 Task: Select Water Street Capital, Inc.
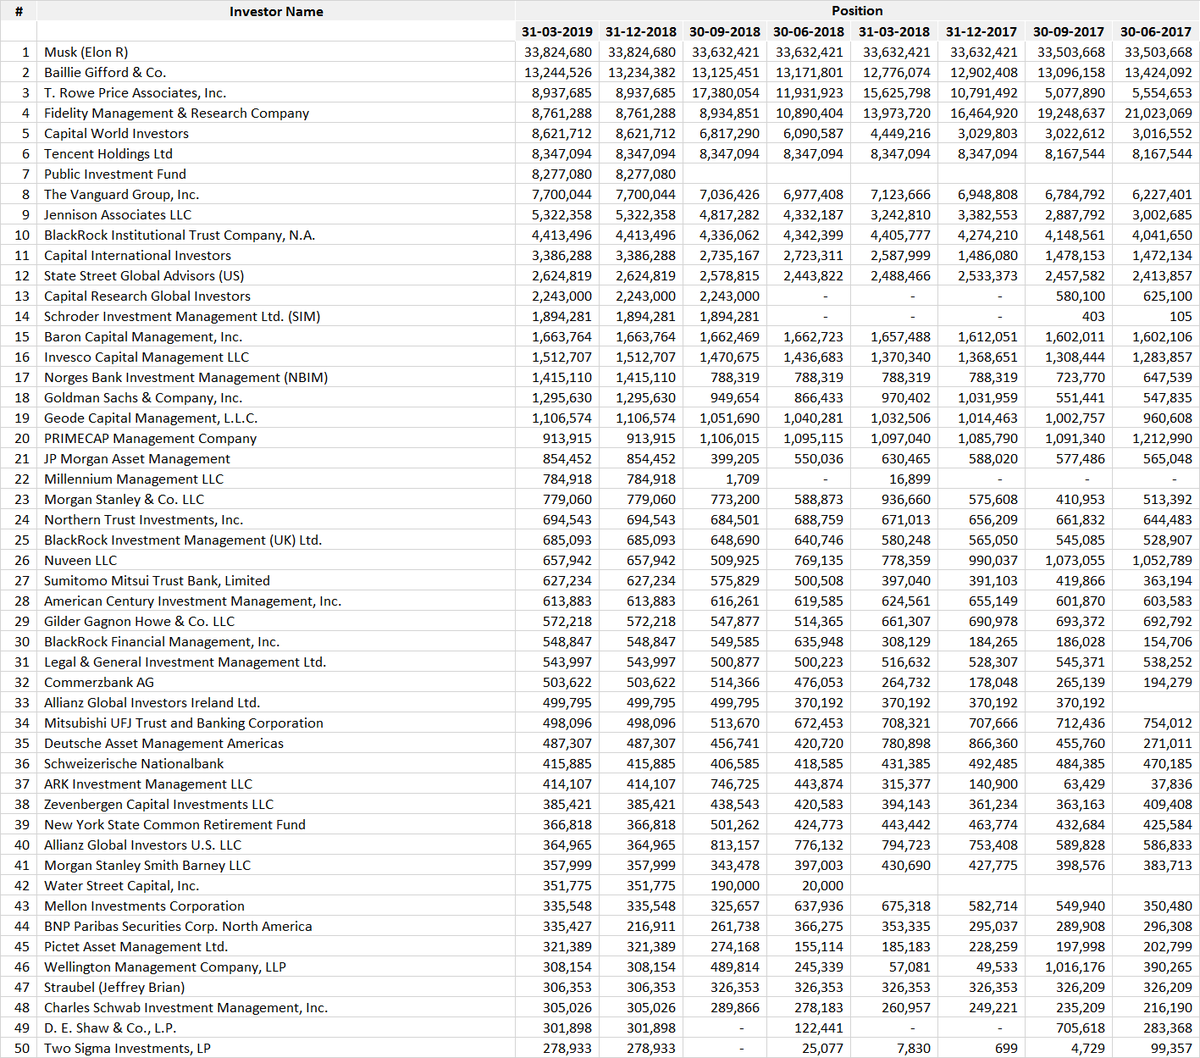(121, 886)
